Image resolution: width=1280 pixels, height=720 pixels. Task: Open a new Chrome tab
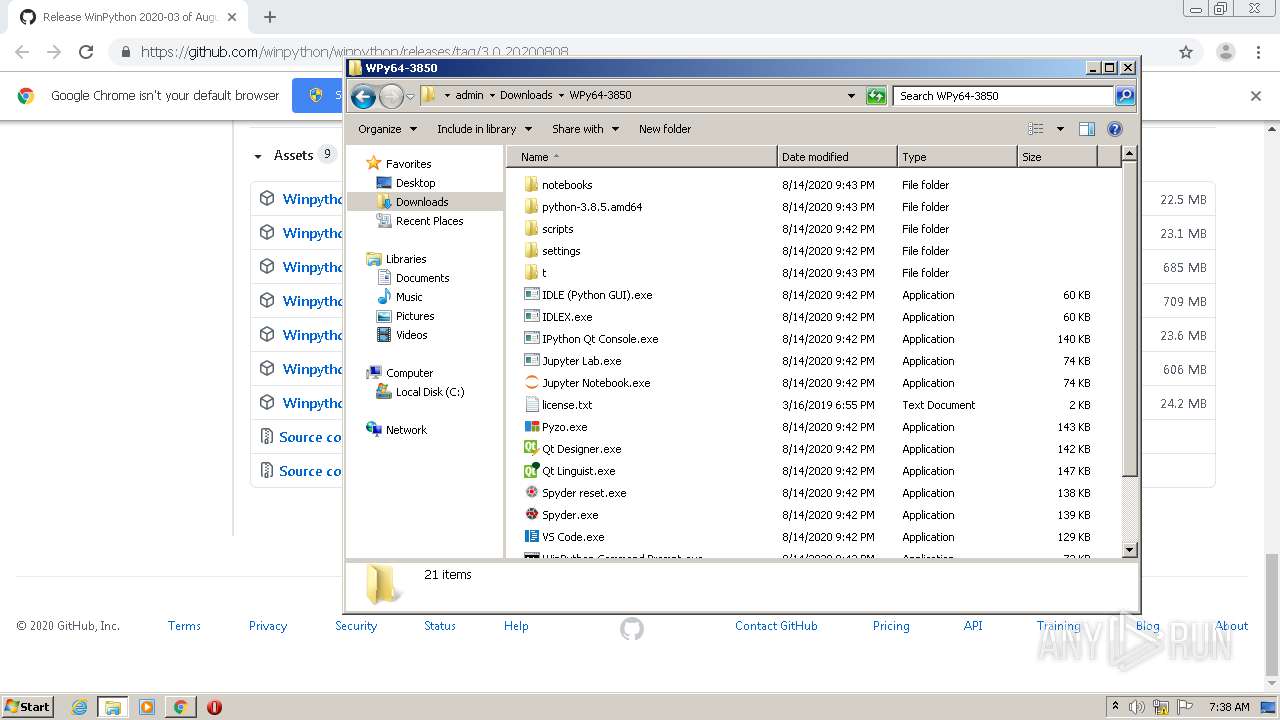click(270, 17)
